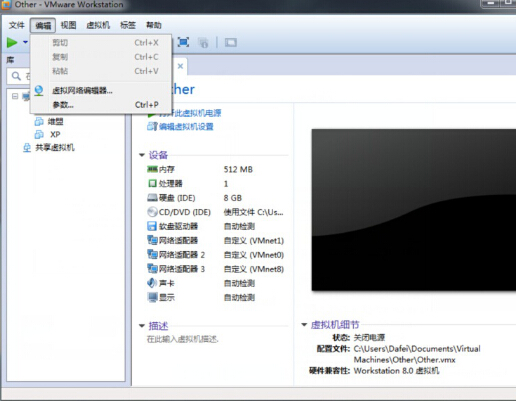Viewport: 516px width, 401px height.
Task: Collapse the 虚拟机细节 section
Action: 304,324
